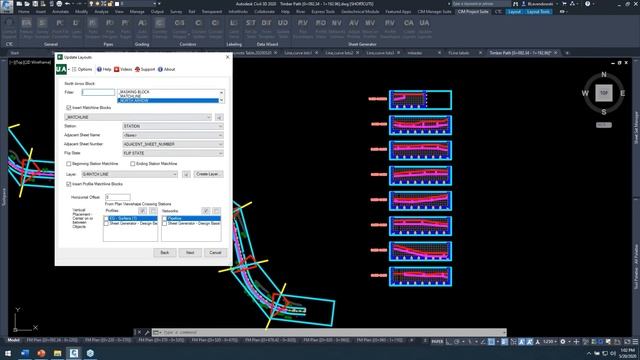The image size is (640, 360).
Task: Open the Home ribbon tab
Action: click(x=24, y=12)
